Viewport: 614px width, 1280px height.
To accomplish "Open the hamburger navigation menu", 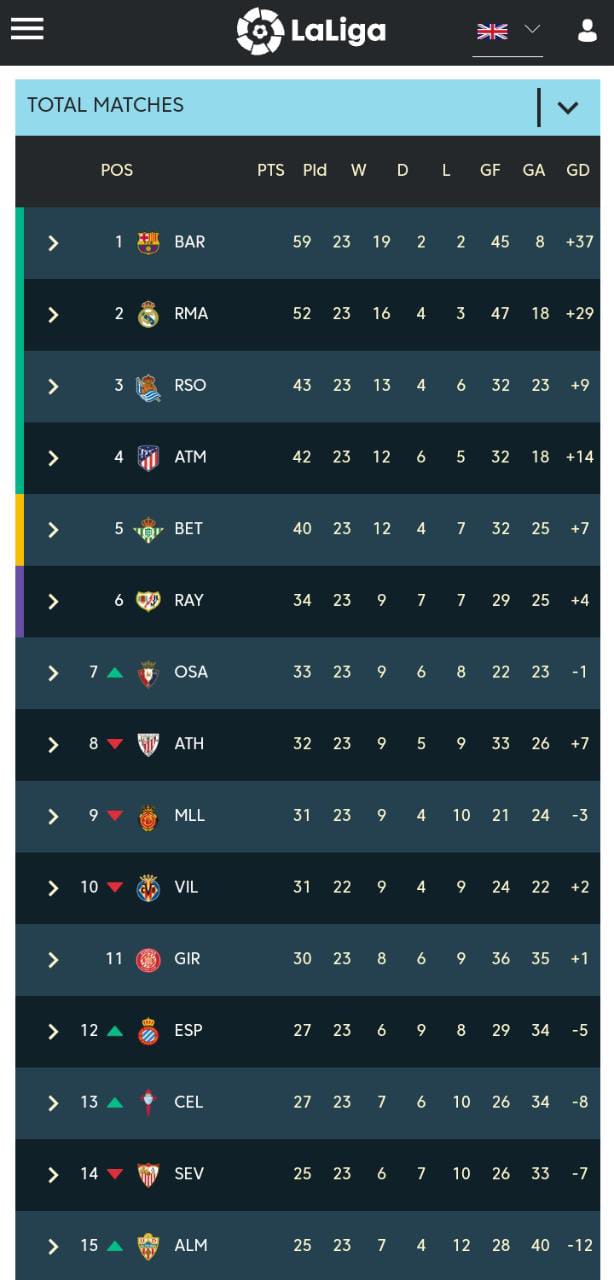I will pyautogui.click(x=27, y=29).
